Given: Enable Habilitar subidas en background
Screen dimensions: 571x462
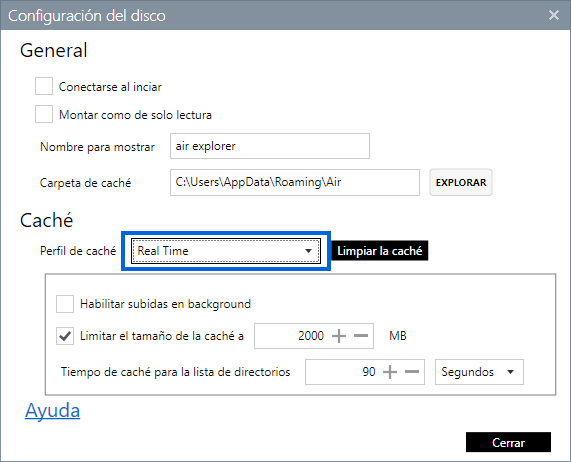Looking at the screenshot, I should 65,304.
